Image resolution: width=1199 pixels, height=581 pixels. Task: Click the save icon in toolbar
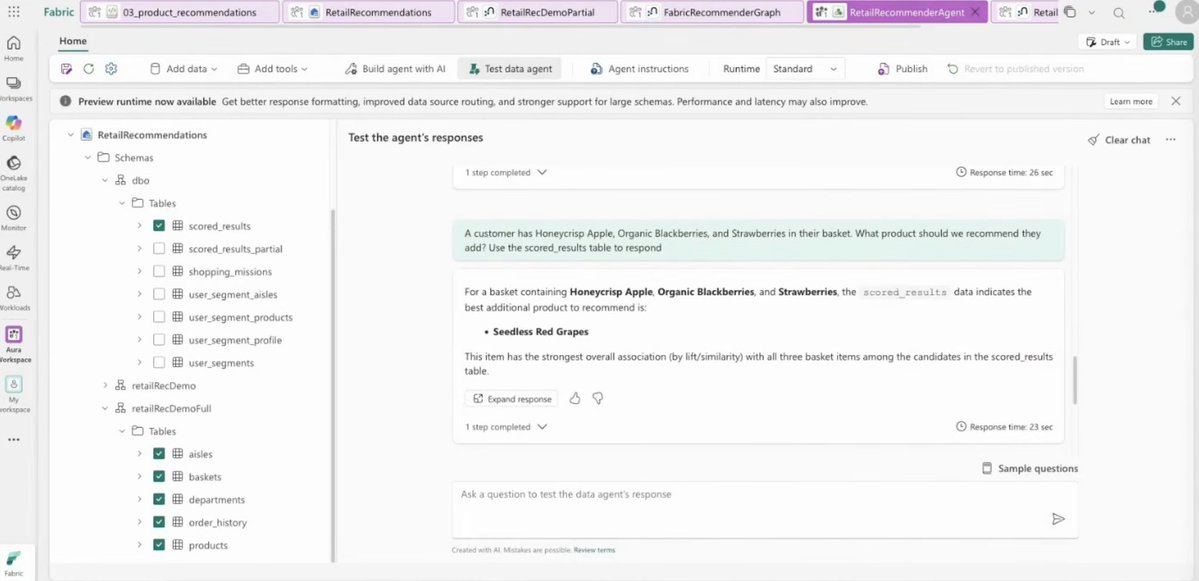pyautogui.click(x=67, y=69)
